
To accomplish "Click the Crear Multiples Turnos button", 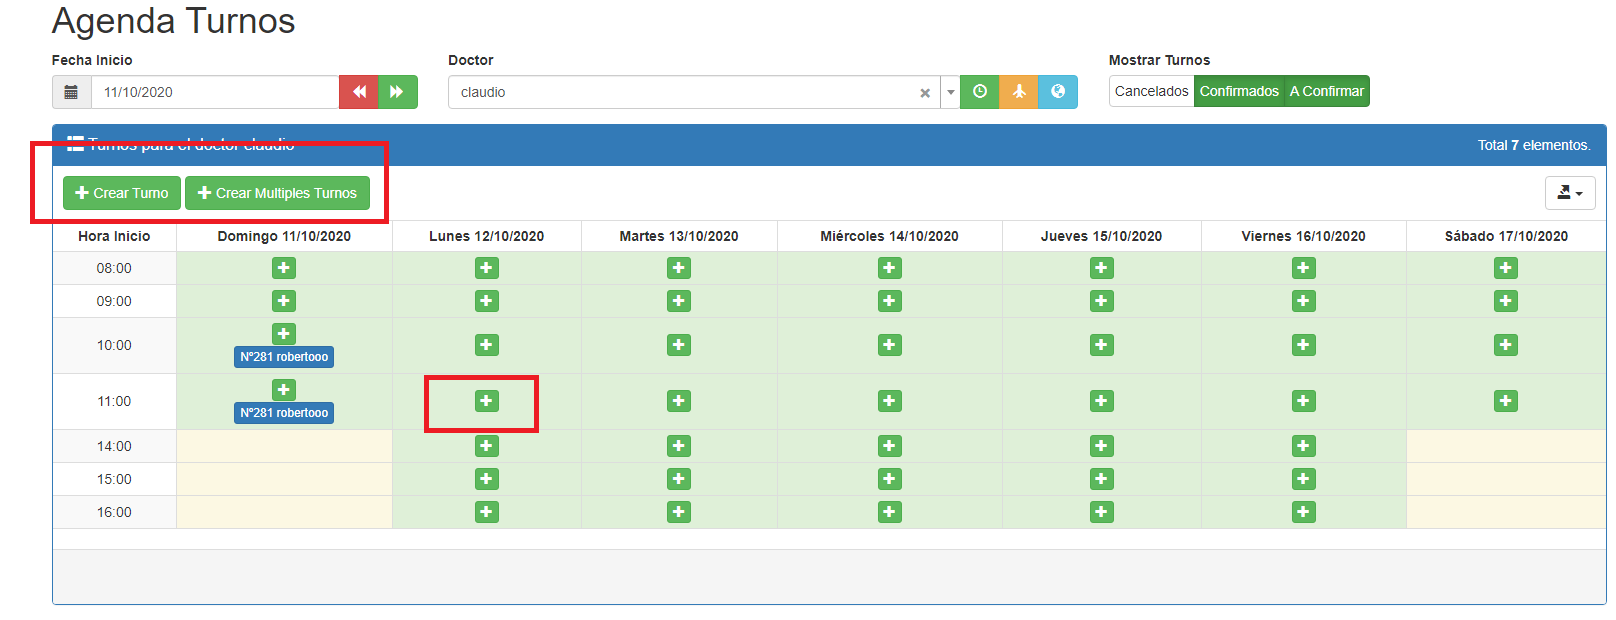I will pos(277,193).
